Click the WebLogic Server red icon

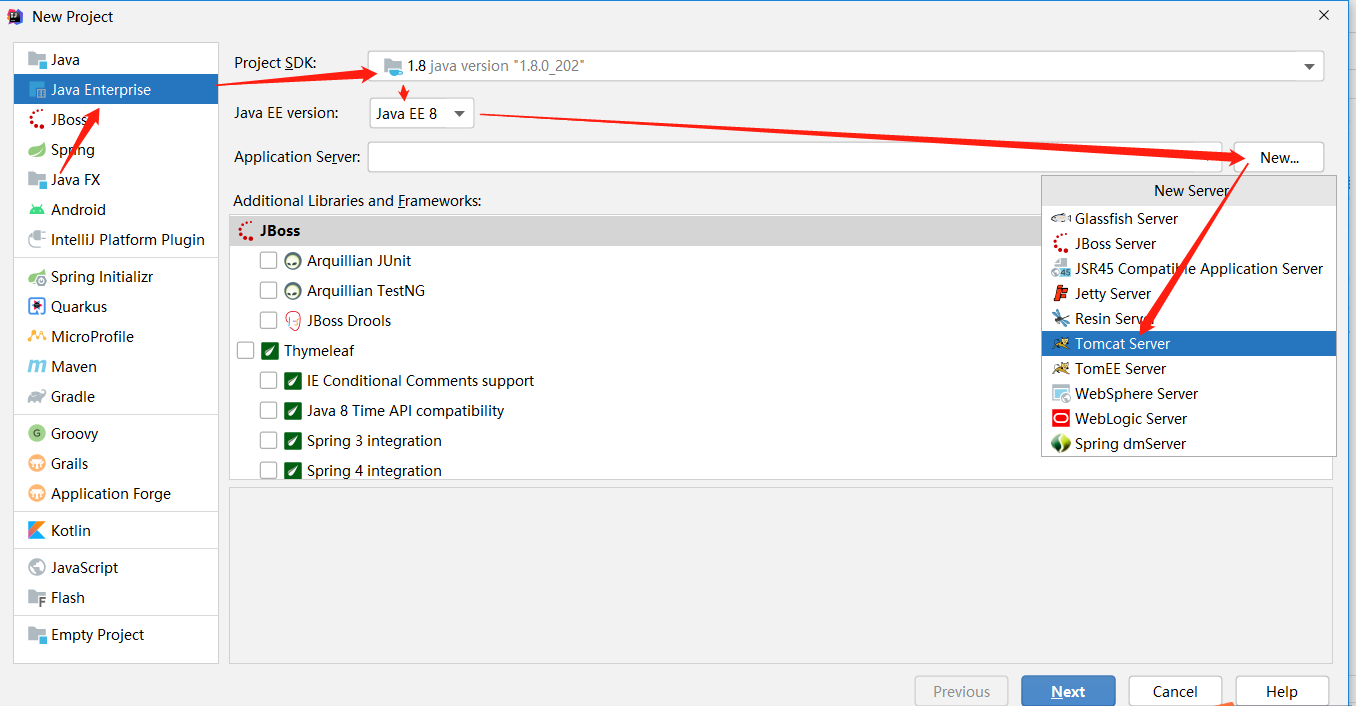(x=1061, y=419)
